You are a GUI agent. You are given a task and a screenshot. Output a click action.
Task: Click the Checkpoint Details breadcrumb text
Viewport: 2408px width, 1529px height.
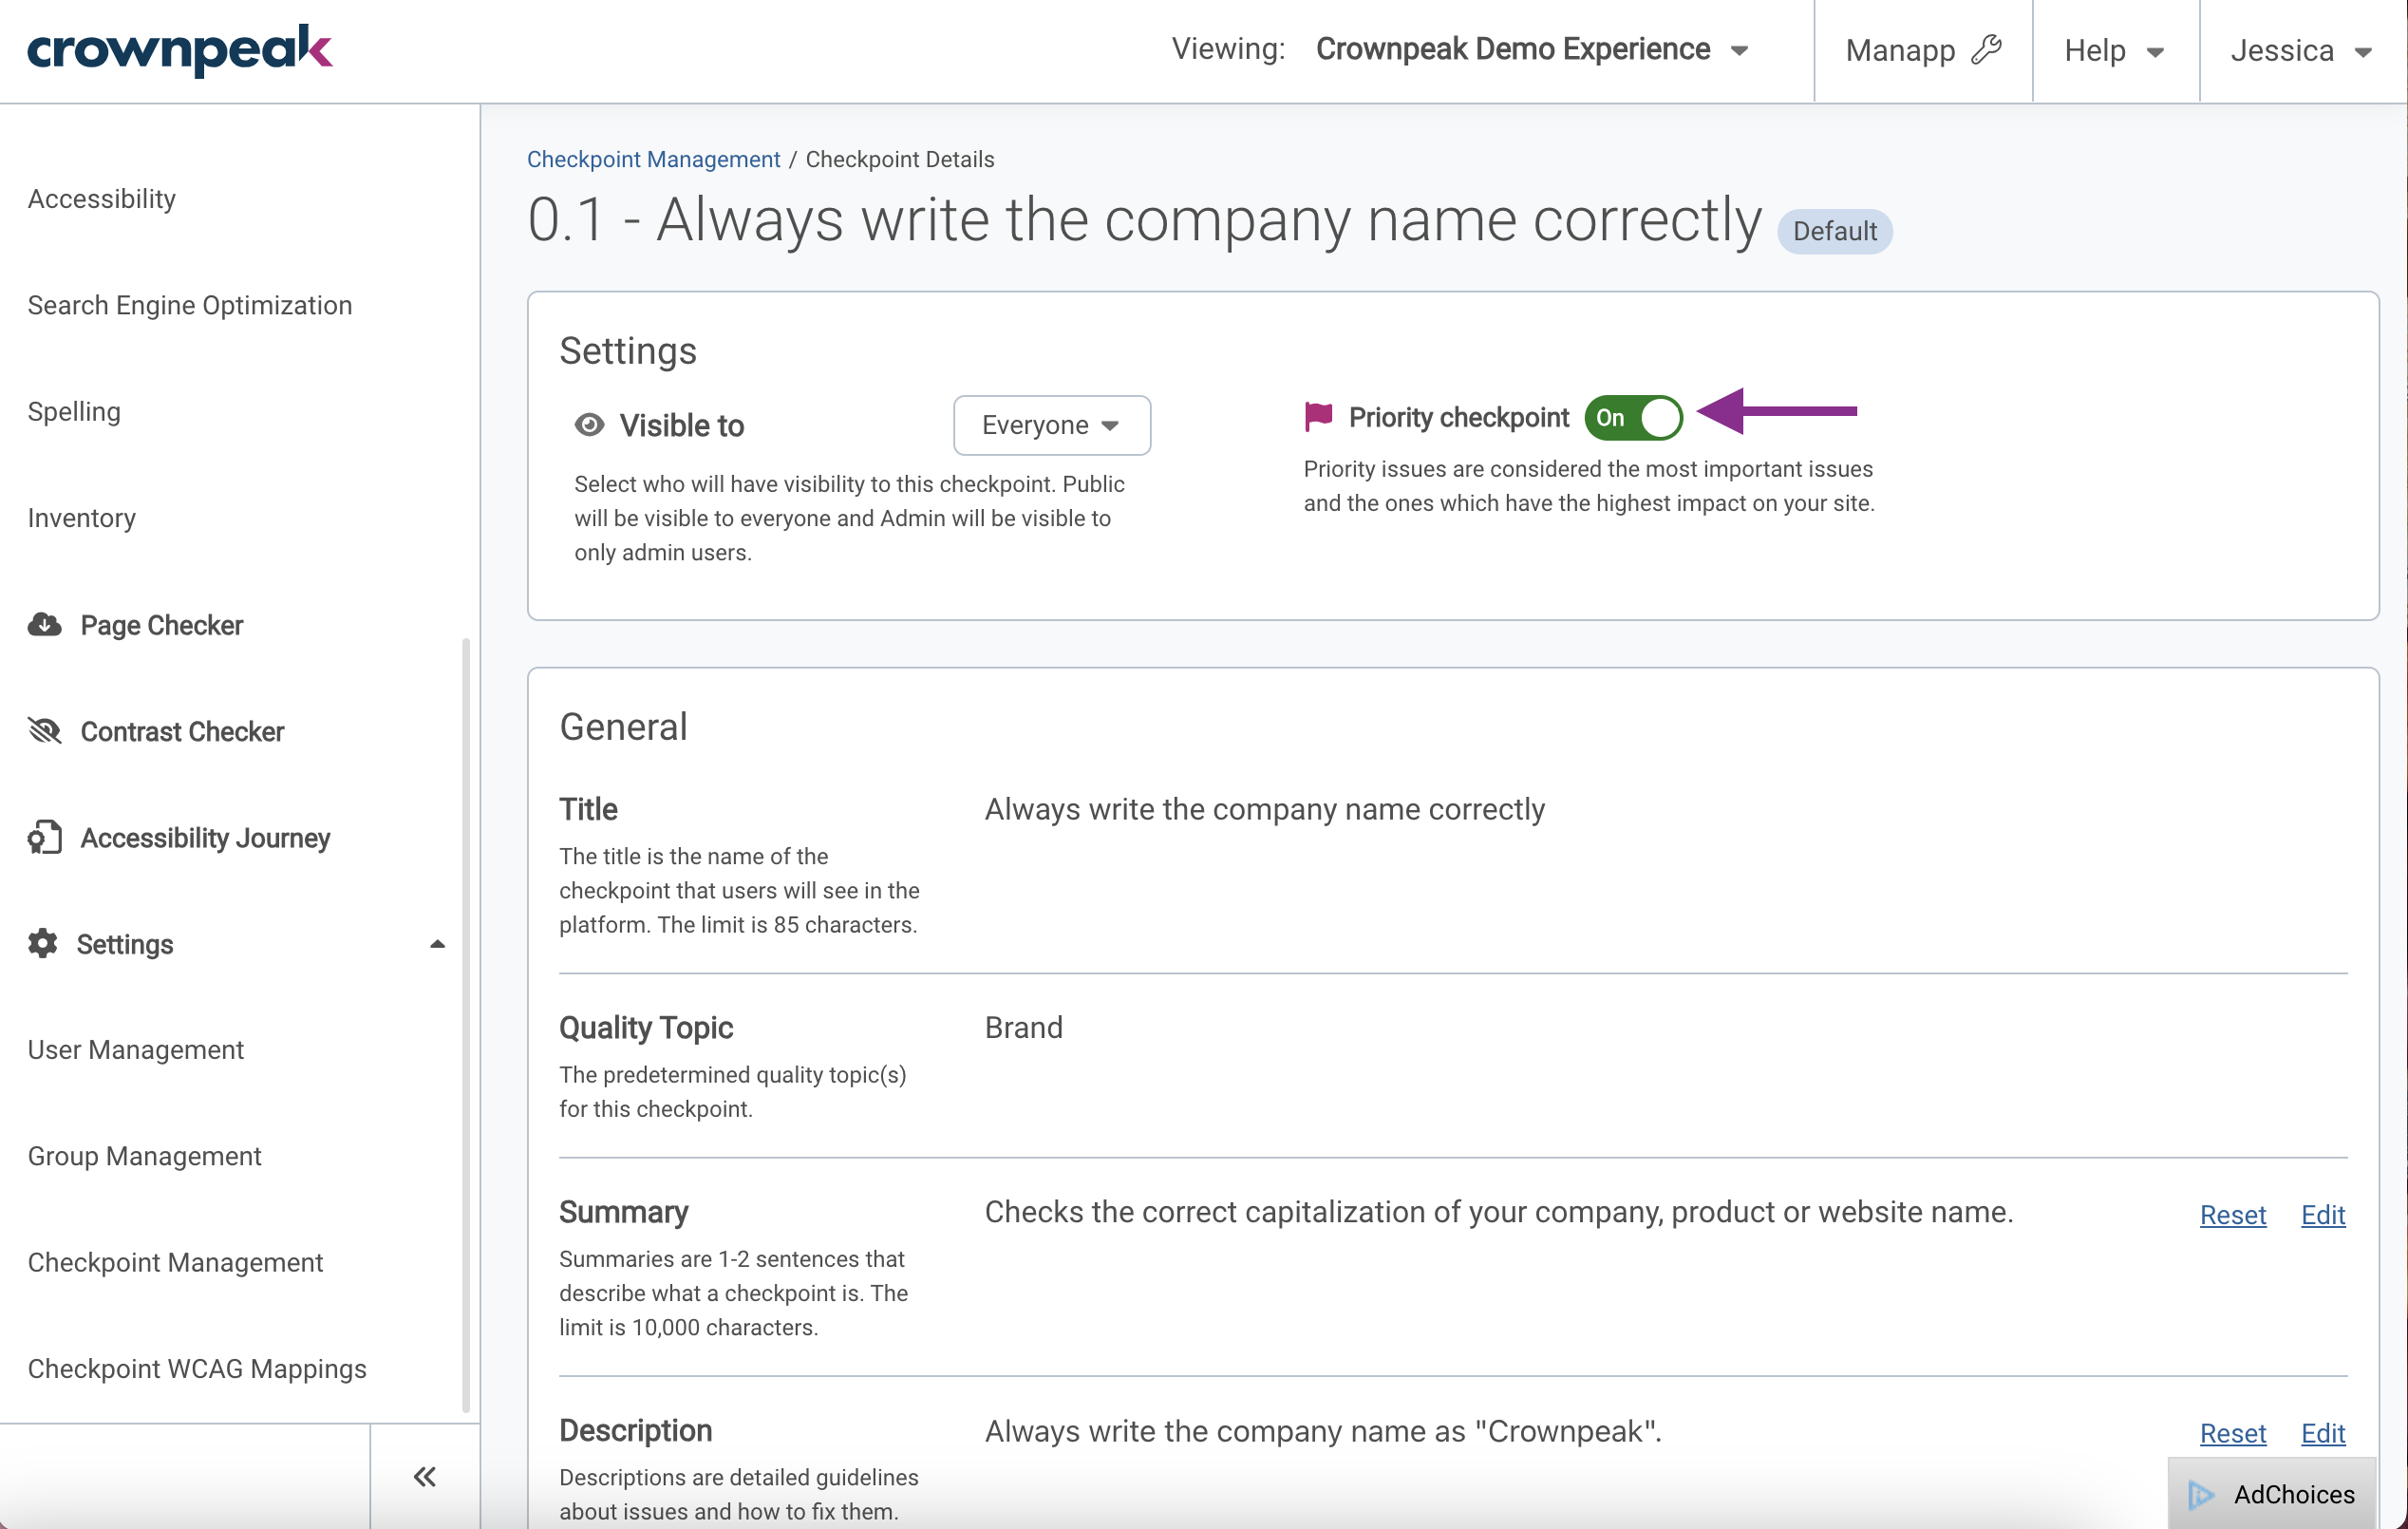click(899, 159)
